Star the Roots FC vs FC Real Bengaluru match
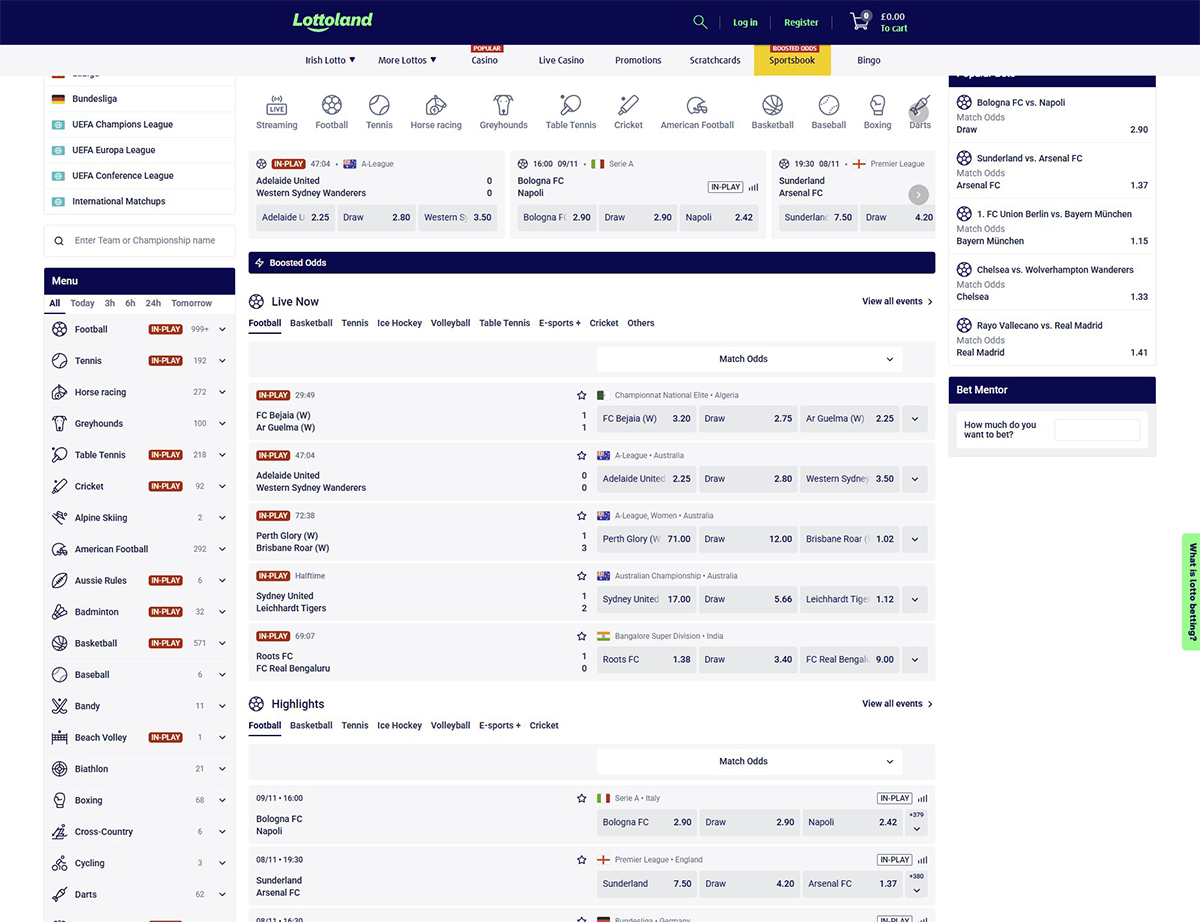1200x922 pixels. (581, 636)
